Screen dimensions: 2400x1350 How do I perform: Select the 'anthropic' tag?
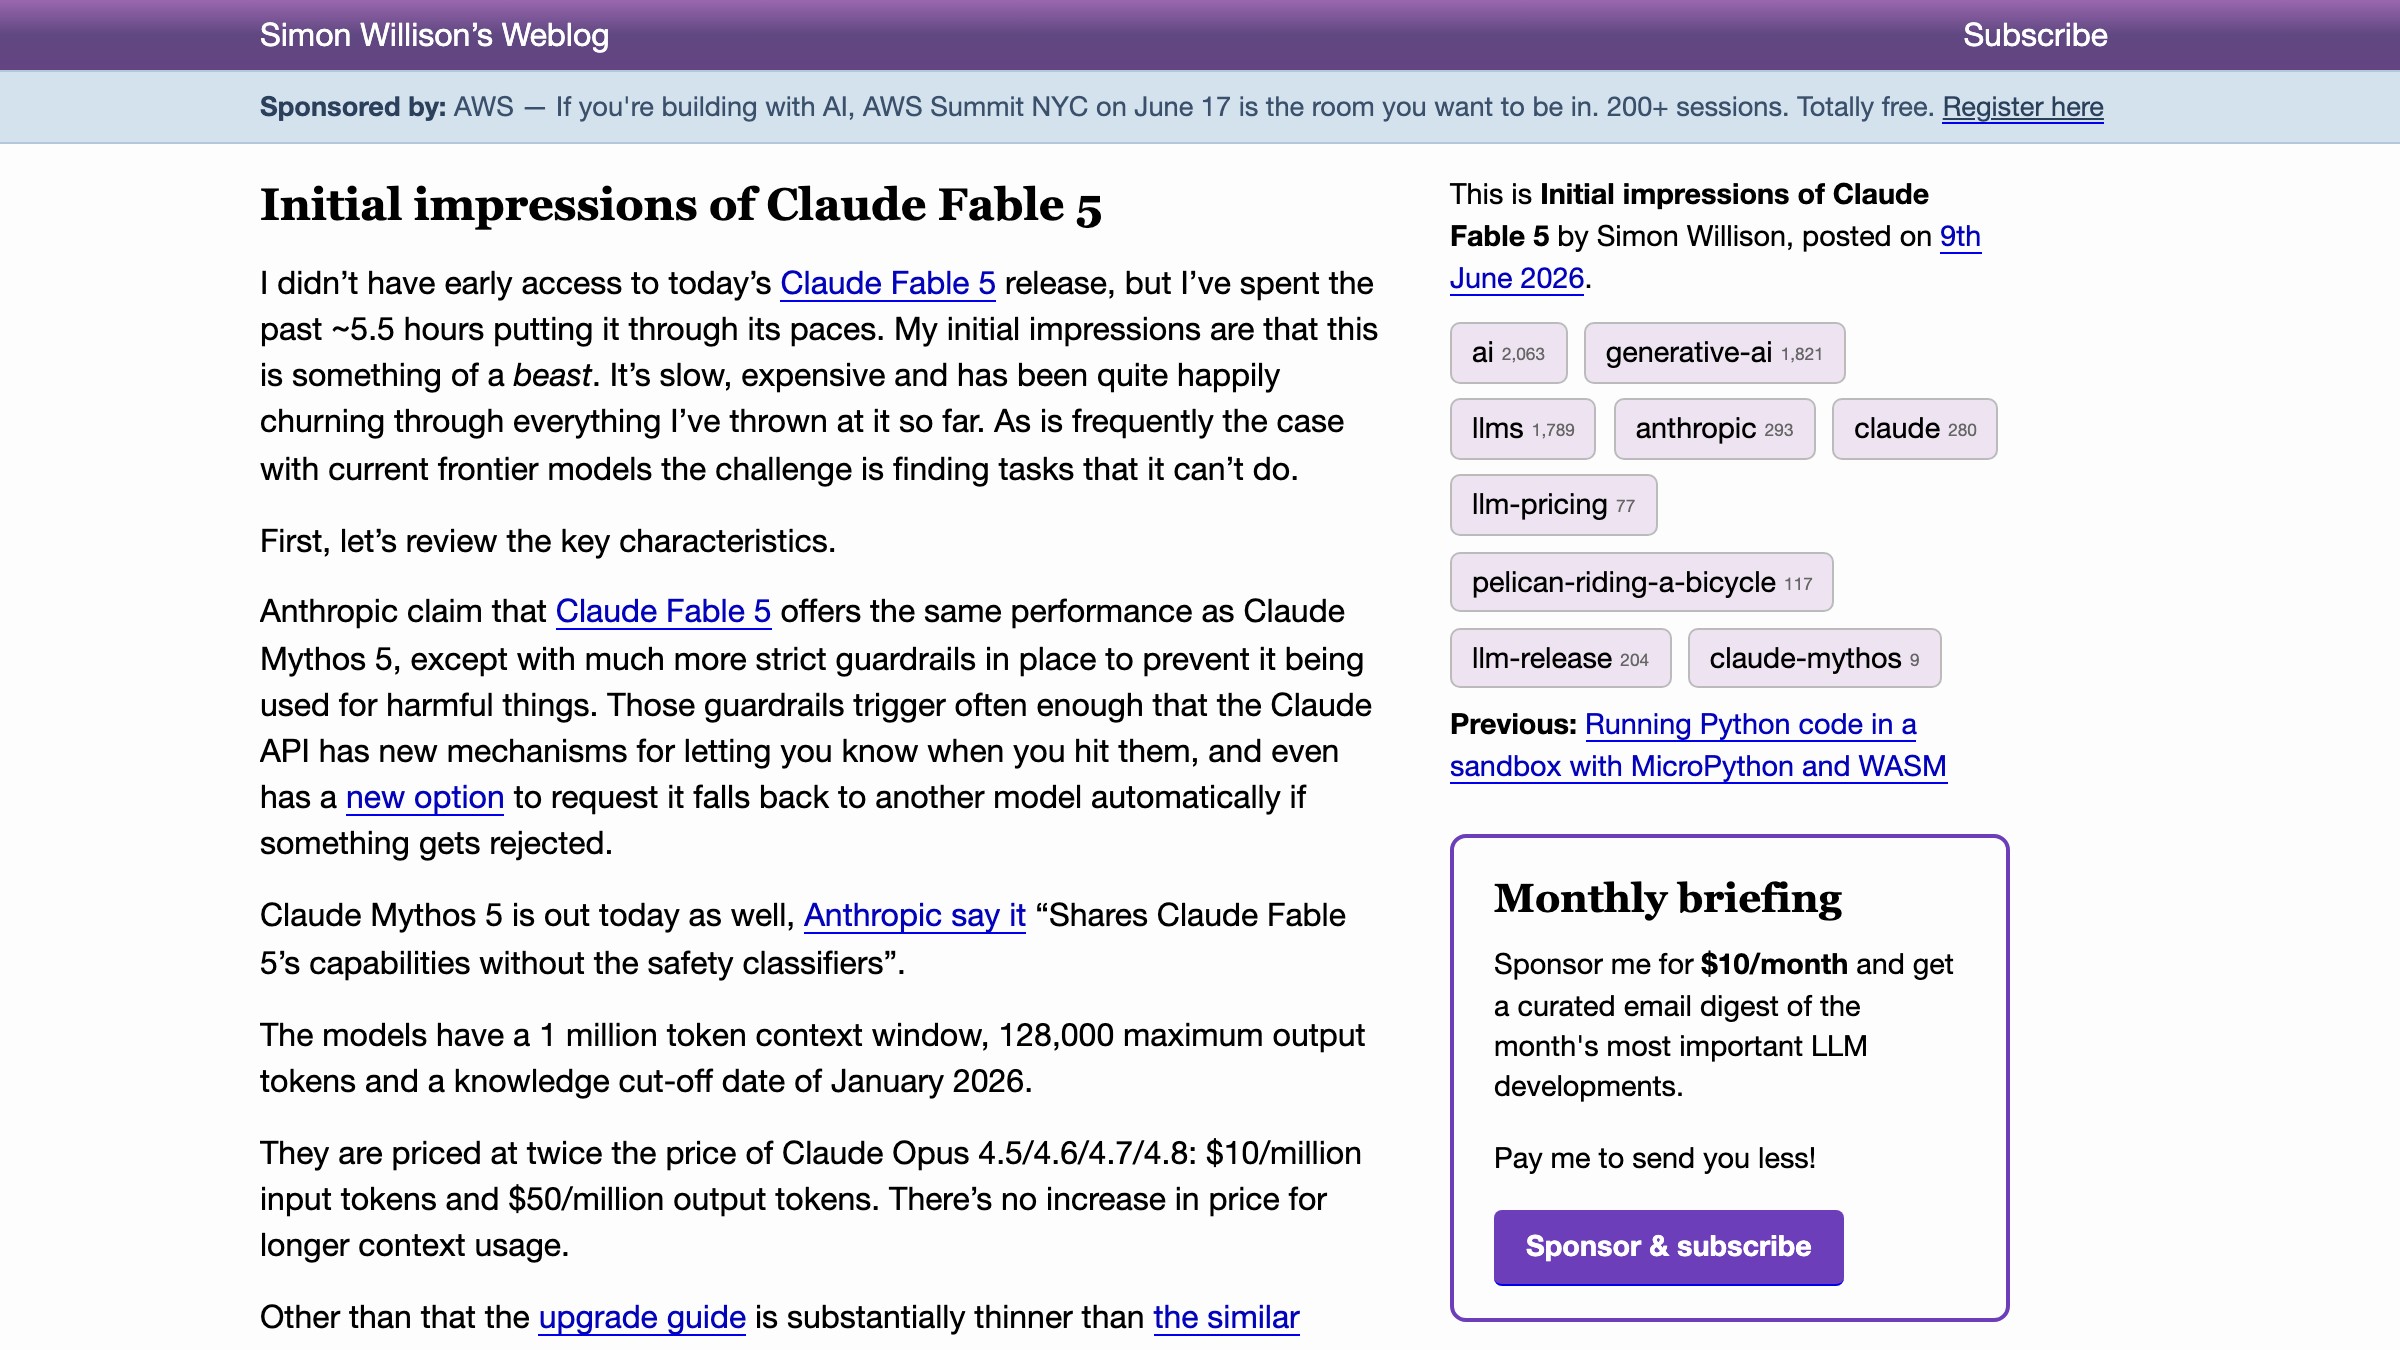click(1714, 429)
